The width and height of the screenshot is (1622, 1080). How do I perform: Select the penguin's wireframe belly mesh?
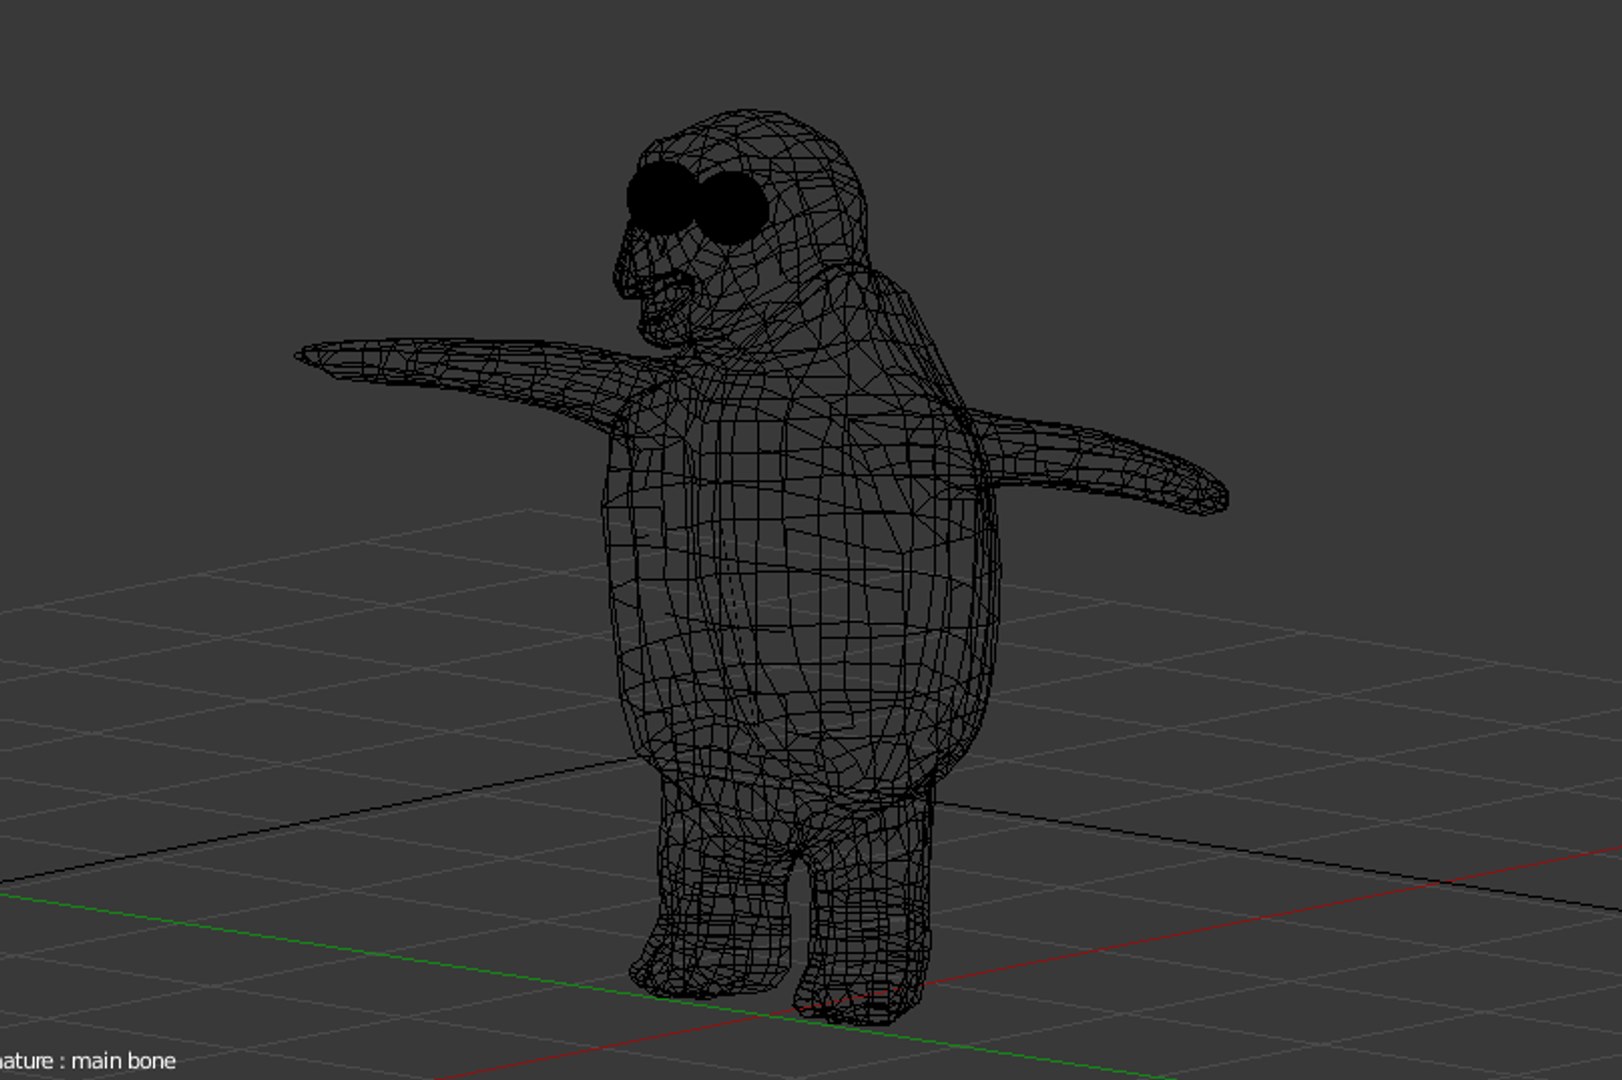tap(800, 590)
